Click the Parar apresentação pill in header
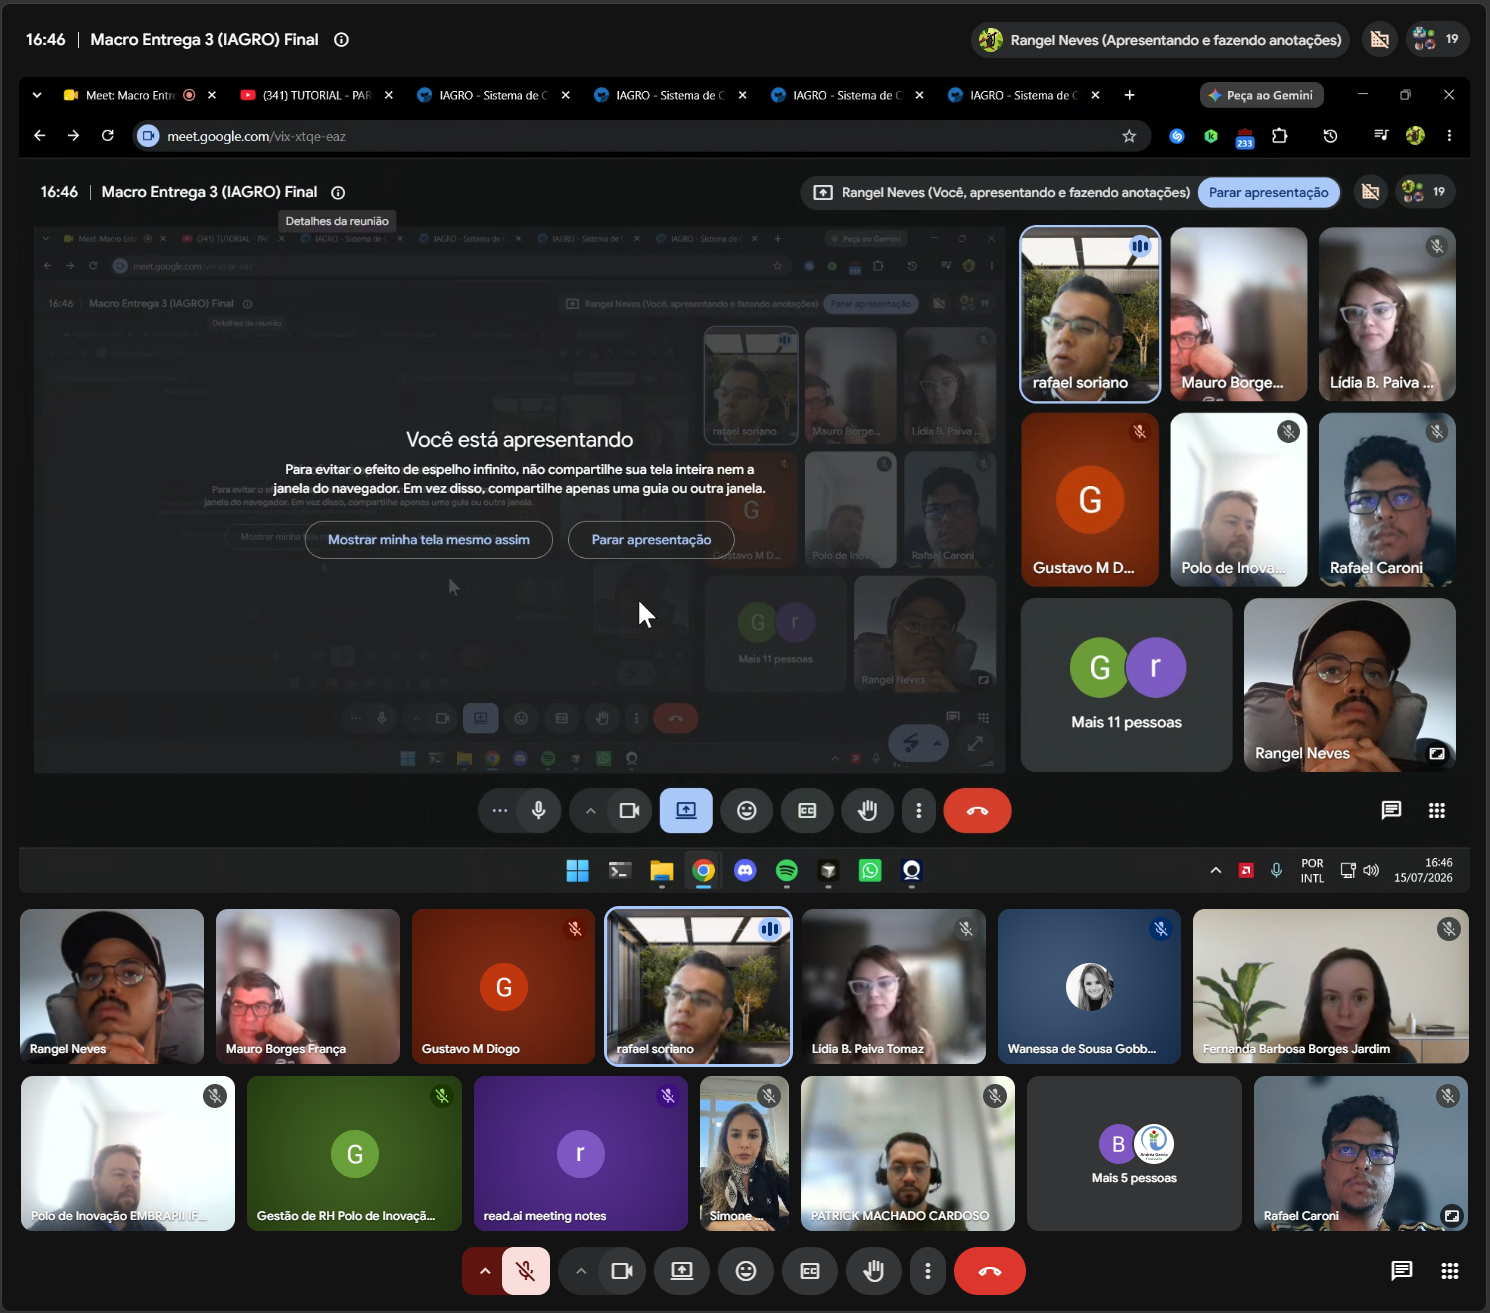This screenshot has height=1313, width=1490. click(1269, 192)
